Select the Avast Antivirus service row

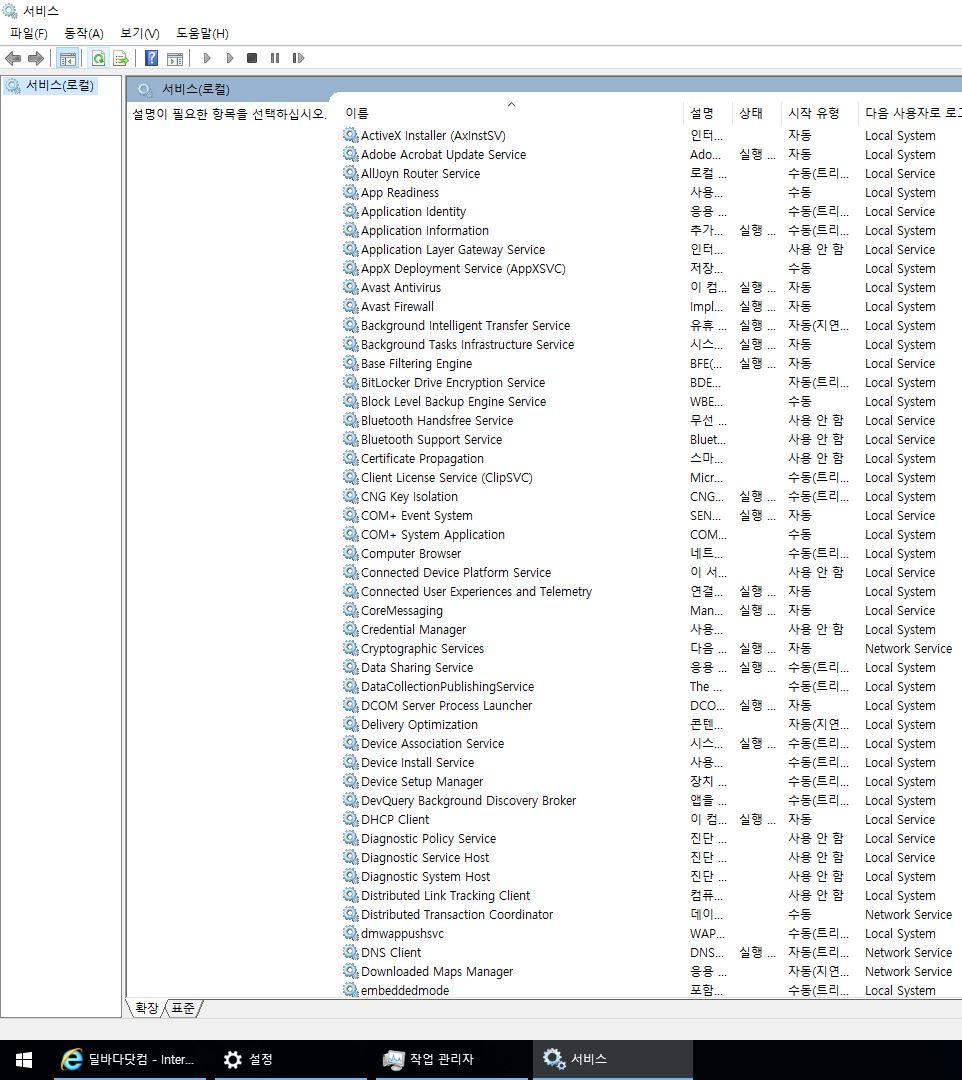(x=400, y=288)
